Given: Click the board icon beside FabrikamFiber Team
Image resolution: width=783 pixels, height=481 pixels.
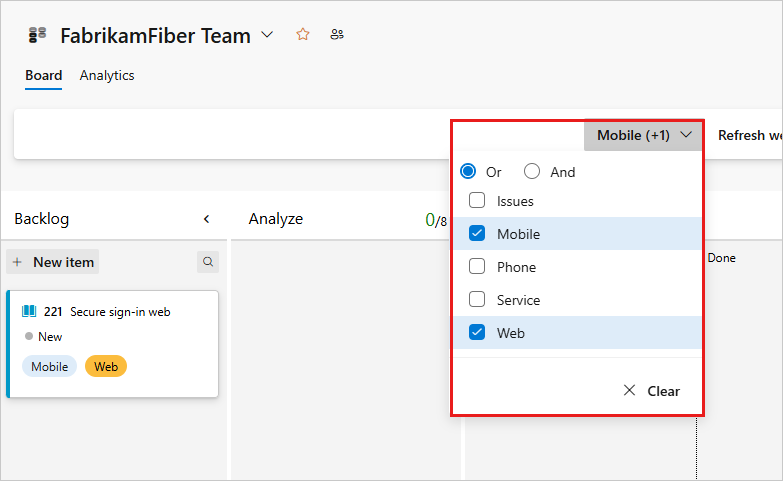Looking at the screenshot, I should coord(37,35).
